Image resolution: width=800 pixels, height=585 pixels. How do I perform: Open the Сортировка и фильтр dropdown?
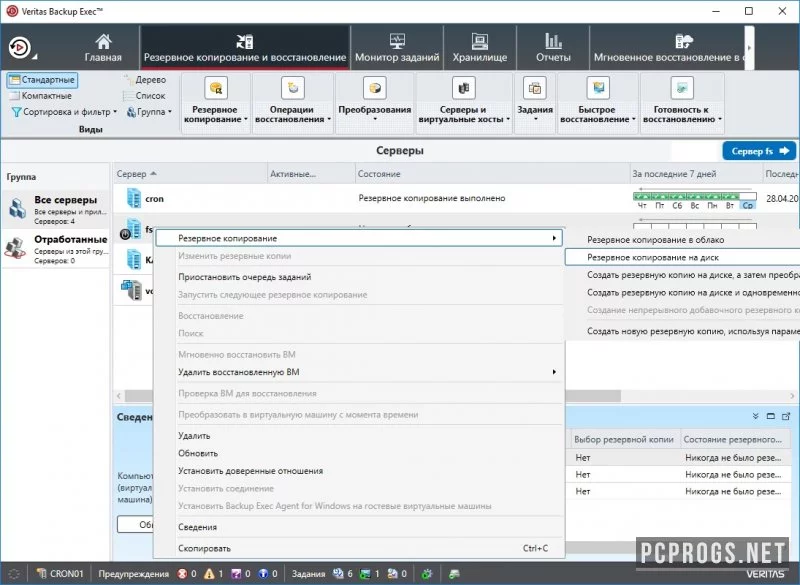pyautogui.click(x=64, y=112)
